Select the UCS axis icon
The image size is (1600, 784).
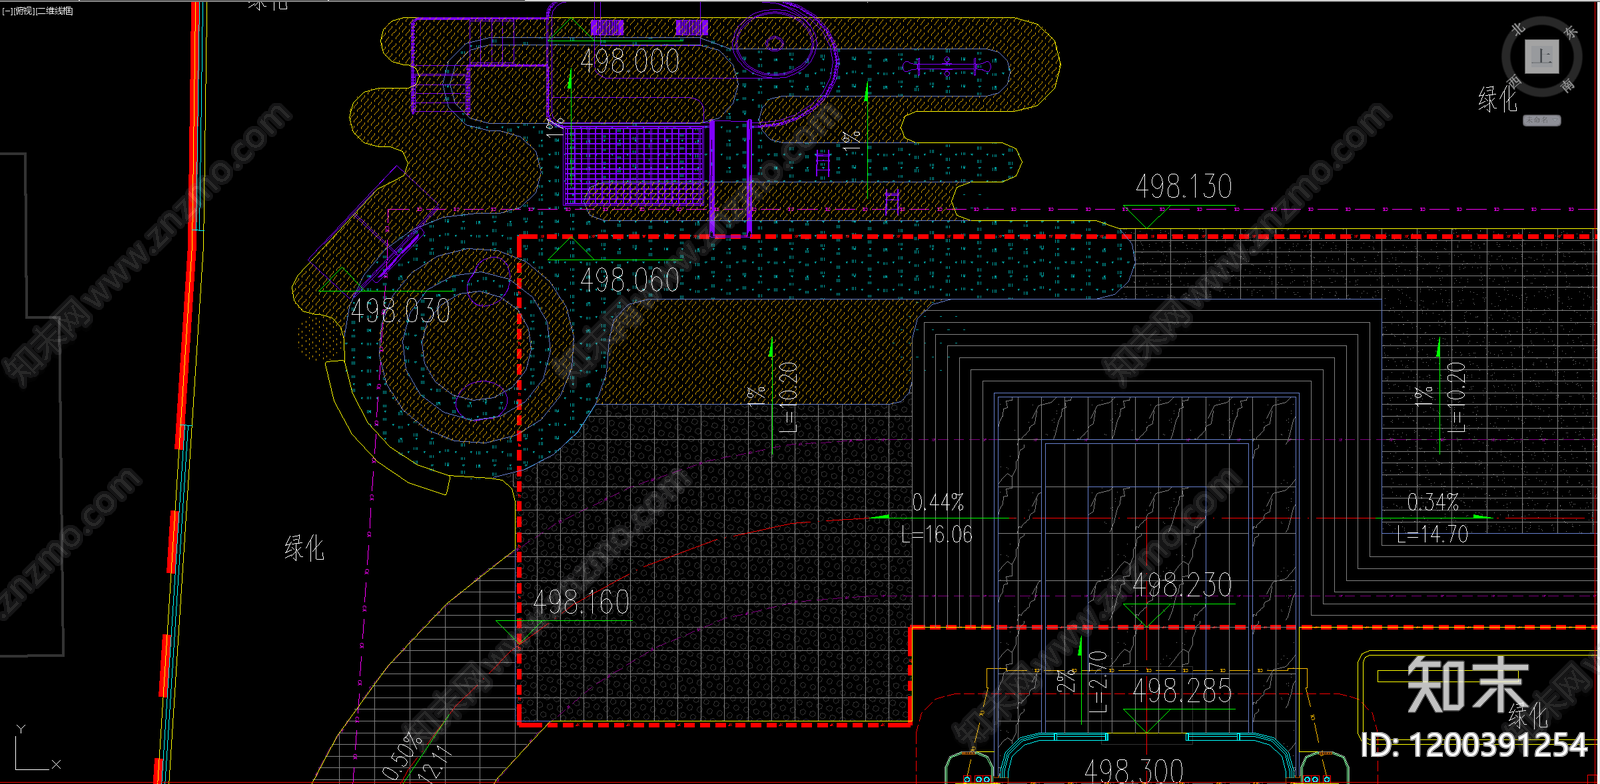click(36, 748)
